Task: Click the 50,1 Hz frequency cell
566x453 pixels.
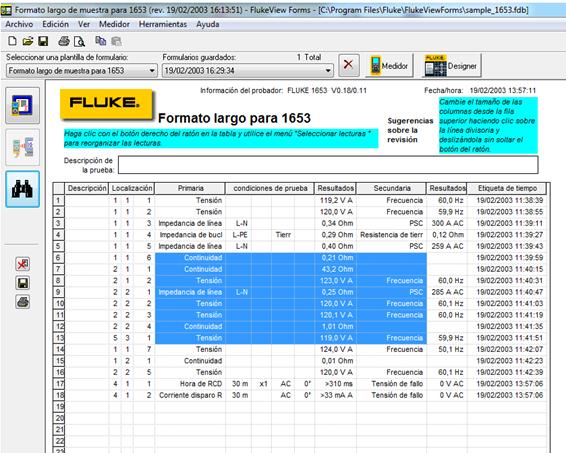Action: coord(447,349)
